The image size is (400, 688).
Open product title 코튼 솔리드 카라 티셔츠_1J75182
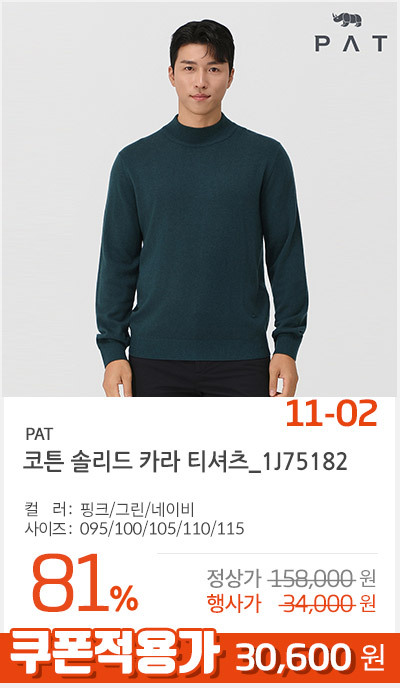pos(185,462)
